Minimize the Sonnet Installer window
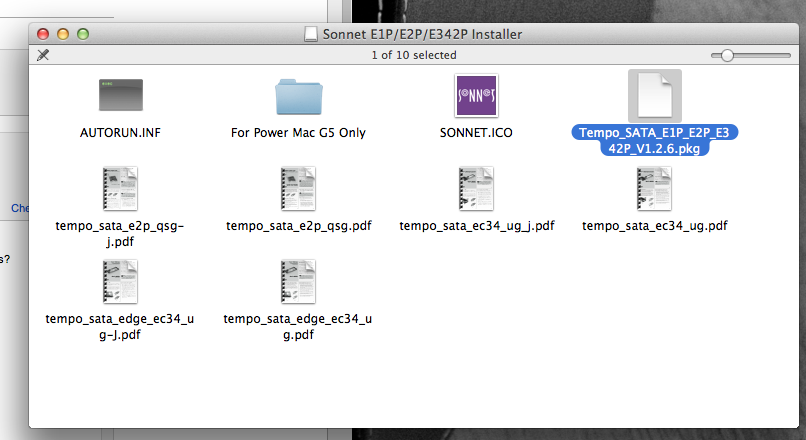The height and width of the screenshot is (440, 806). point(63,34)
